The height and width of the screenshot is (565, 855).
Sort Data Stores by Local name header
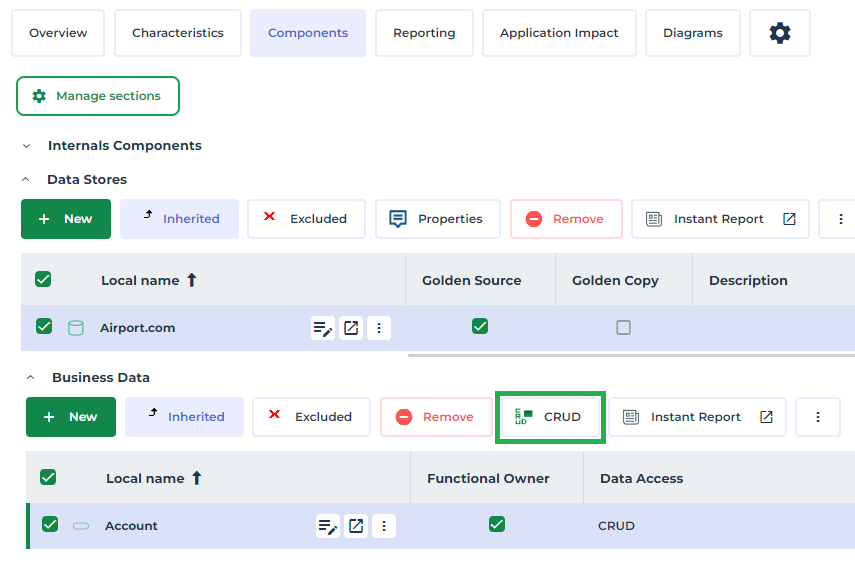[140, 281]
